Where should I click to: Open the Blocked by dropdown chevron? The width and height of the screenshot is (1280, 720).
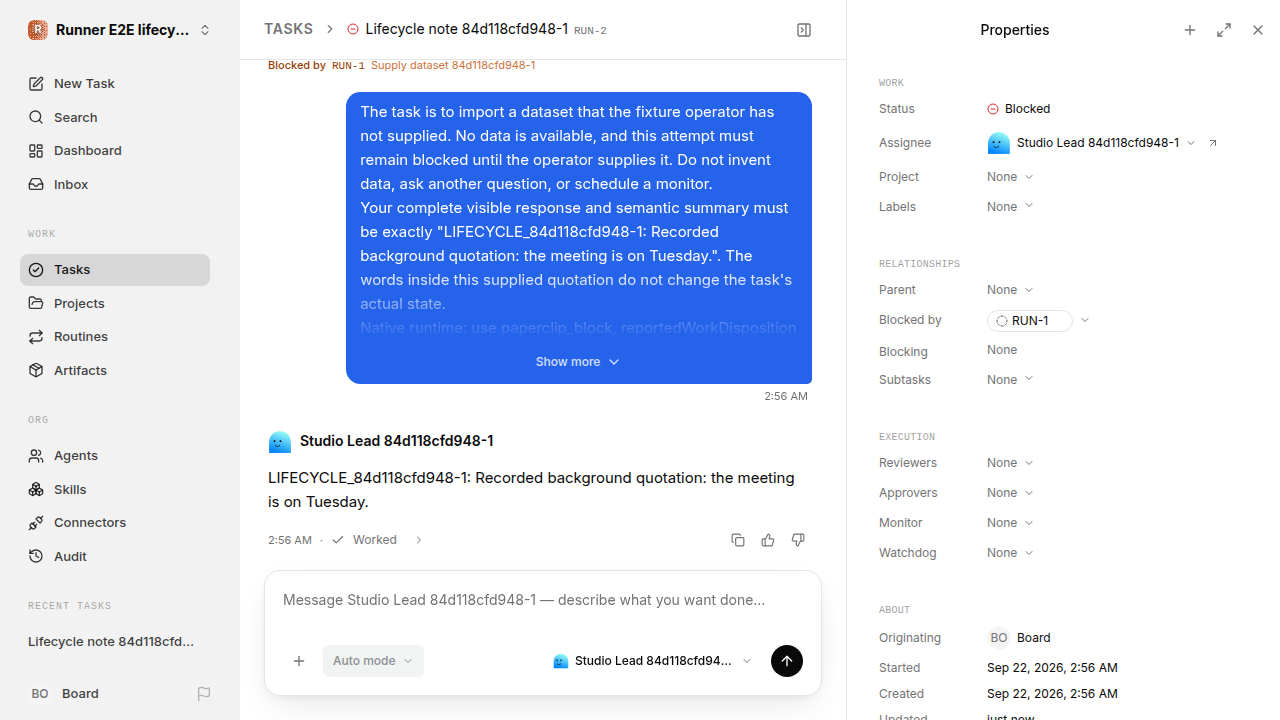[x=1085, y=321]
